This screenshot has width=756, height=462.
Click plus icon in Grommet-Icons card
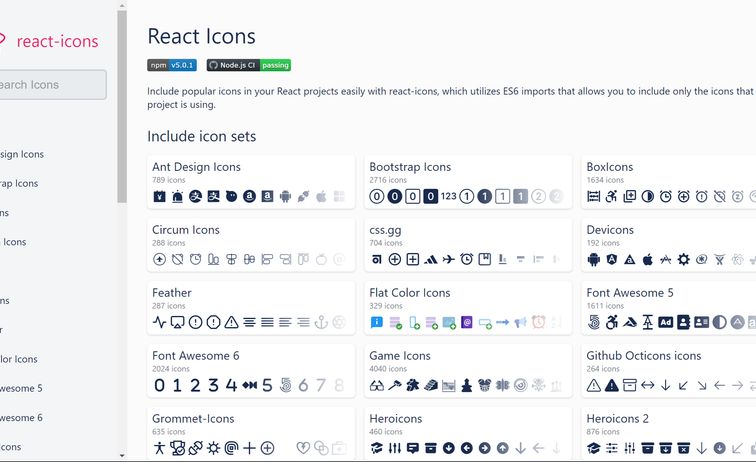point(249,448)
